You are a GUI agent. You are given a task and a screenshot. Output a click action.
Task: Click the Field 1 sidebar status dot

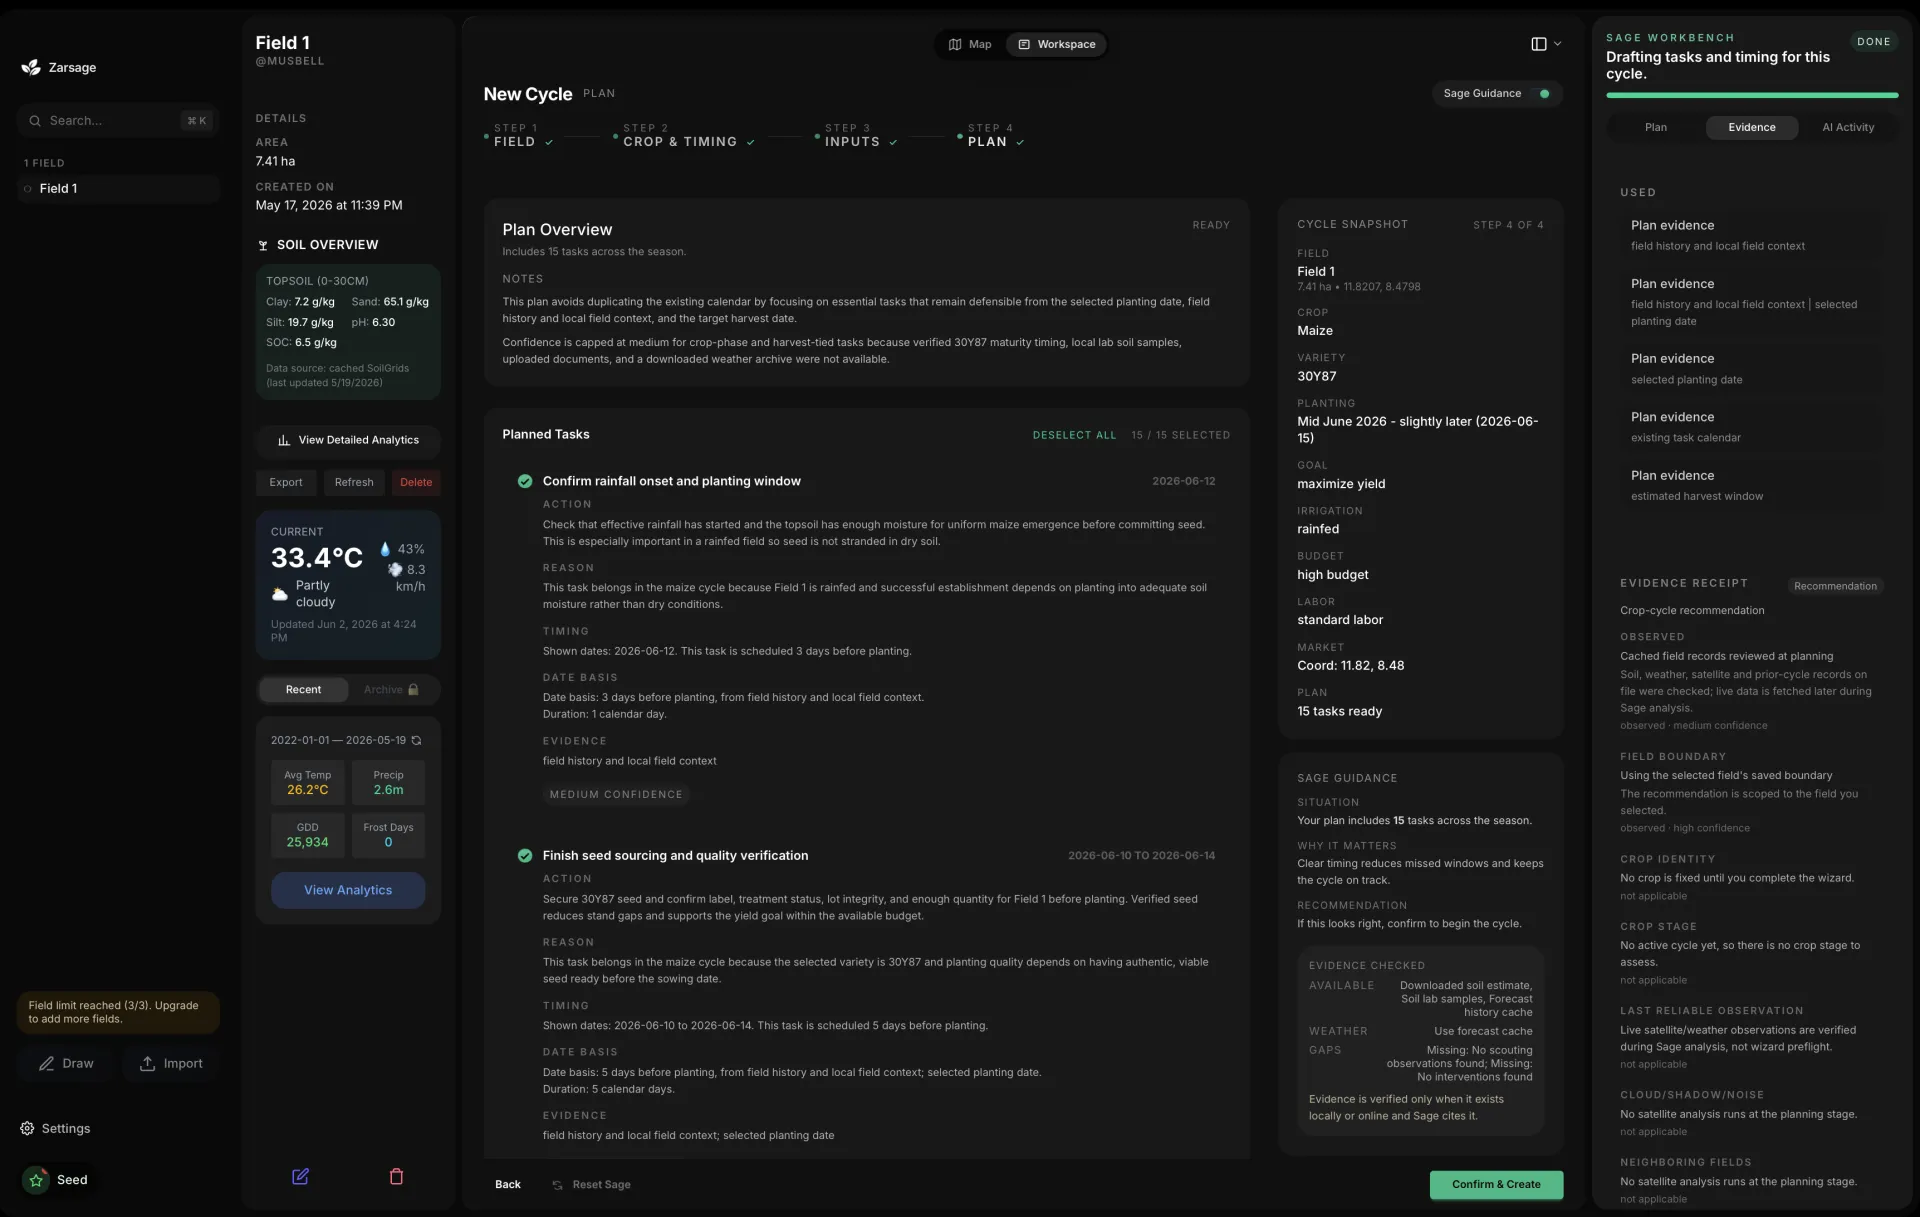click(x=28, y=189)
